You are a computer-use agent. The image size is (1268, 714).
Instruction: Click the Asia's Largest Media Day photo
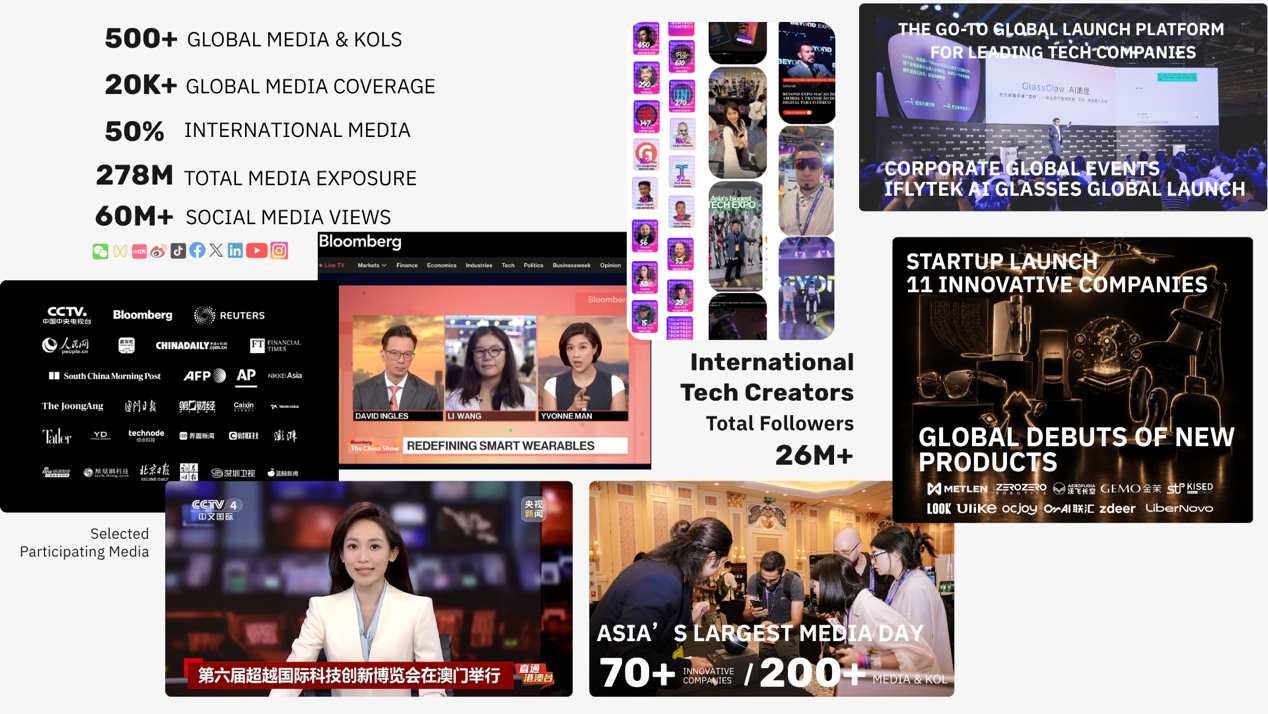771,588
